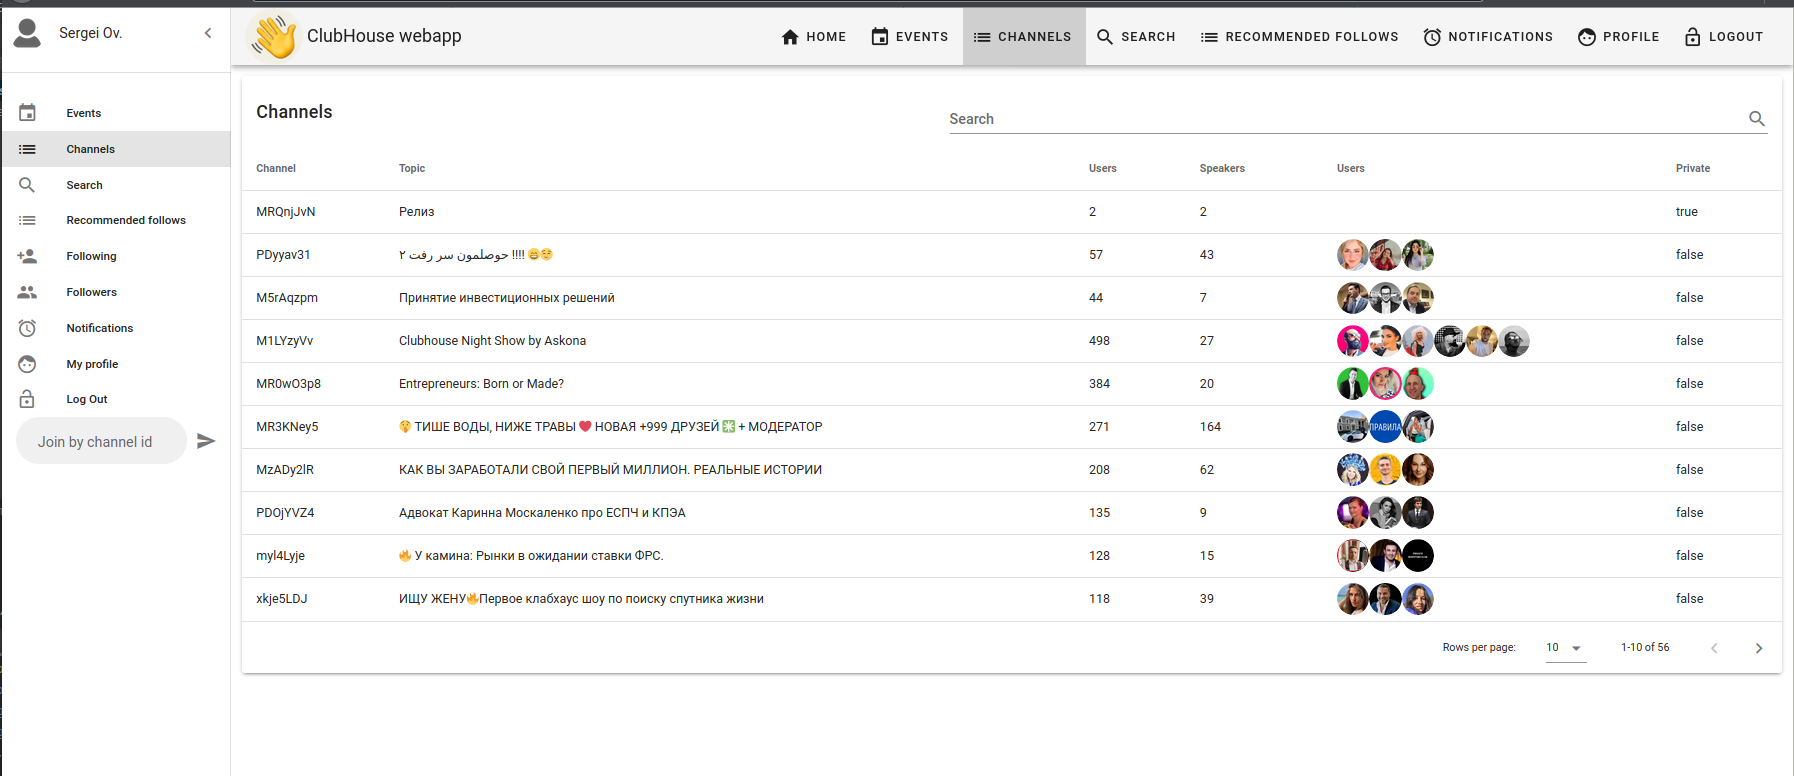Open the rows per page dropdown
This screenshot has width=1794, height=776.
point(1566,648)
